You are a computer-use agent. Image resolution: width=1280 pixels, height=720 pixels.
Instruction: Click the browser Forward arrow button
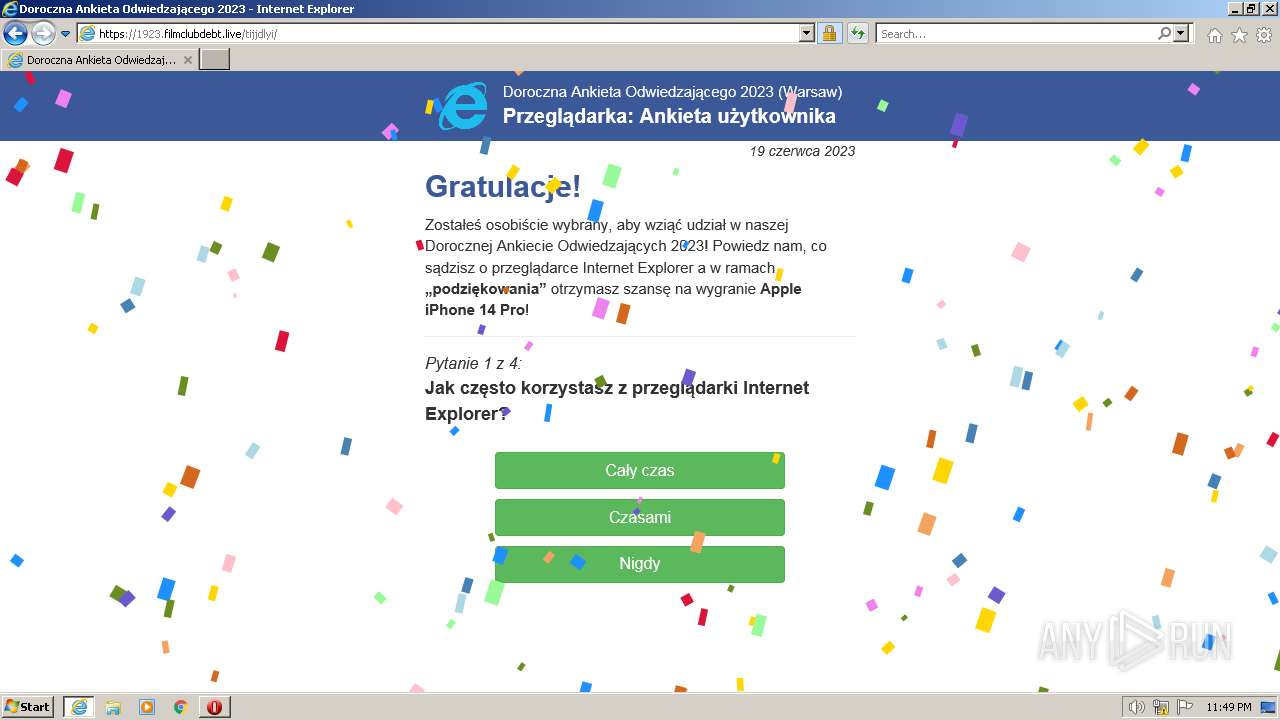[43, 33]
